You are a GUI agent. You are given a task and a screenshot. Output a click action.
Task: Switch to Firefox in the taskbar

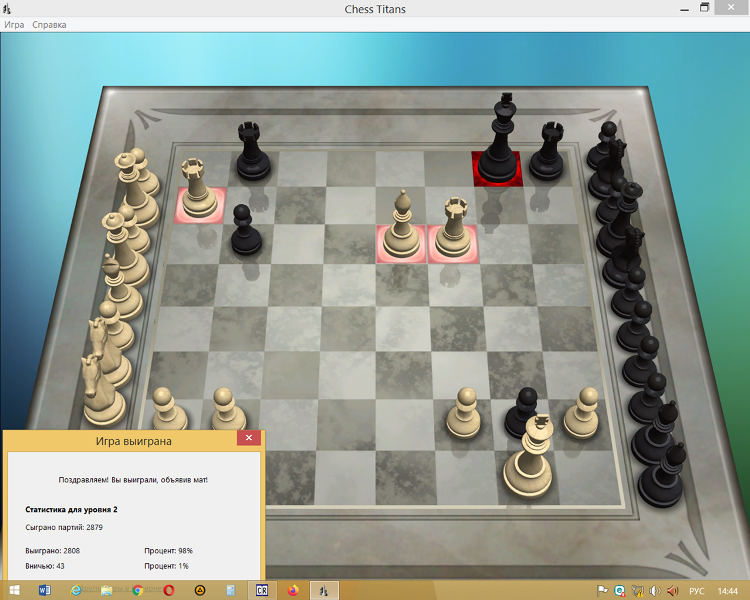[x=293, y=590]
